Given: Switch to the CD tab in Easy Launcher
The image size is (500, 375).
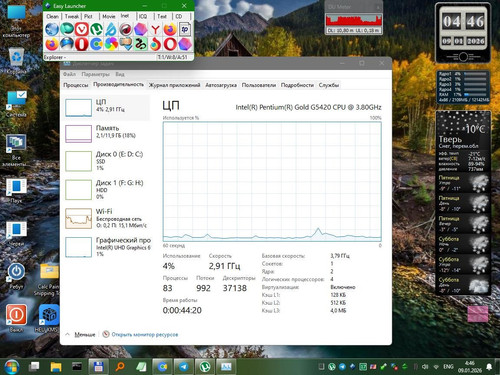Looking at the screenshot, I should (179, 16).
